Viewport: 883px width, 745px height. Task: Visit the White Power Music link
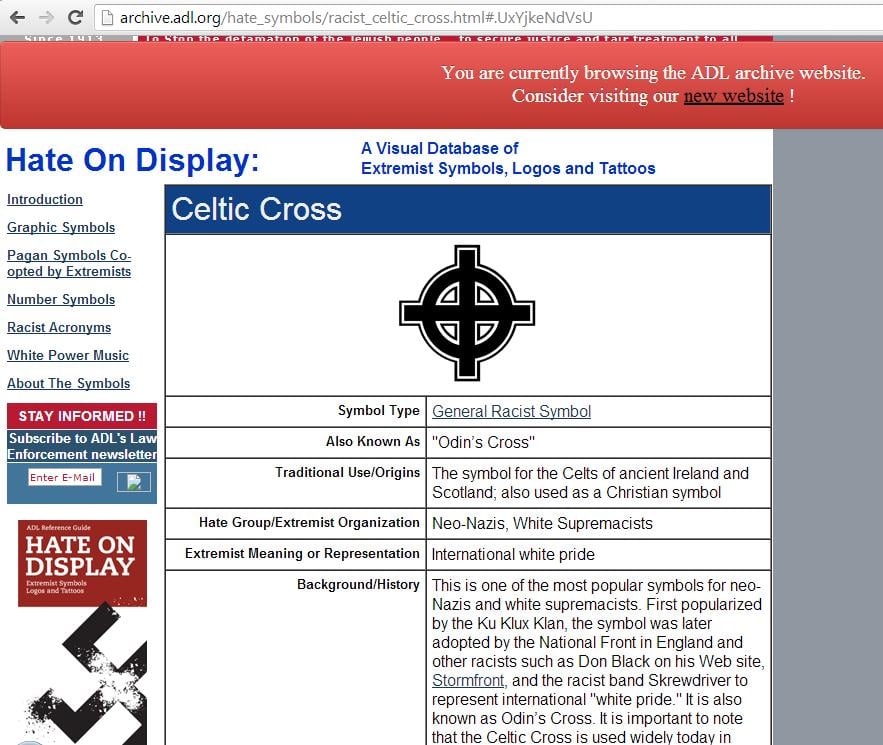[x=68, y=355]
